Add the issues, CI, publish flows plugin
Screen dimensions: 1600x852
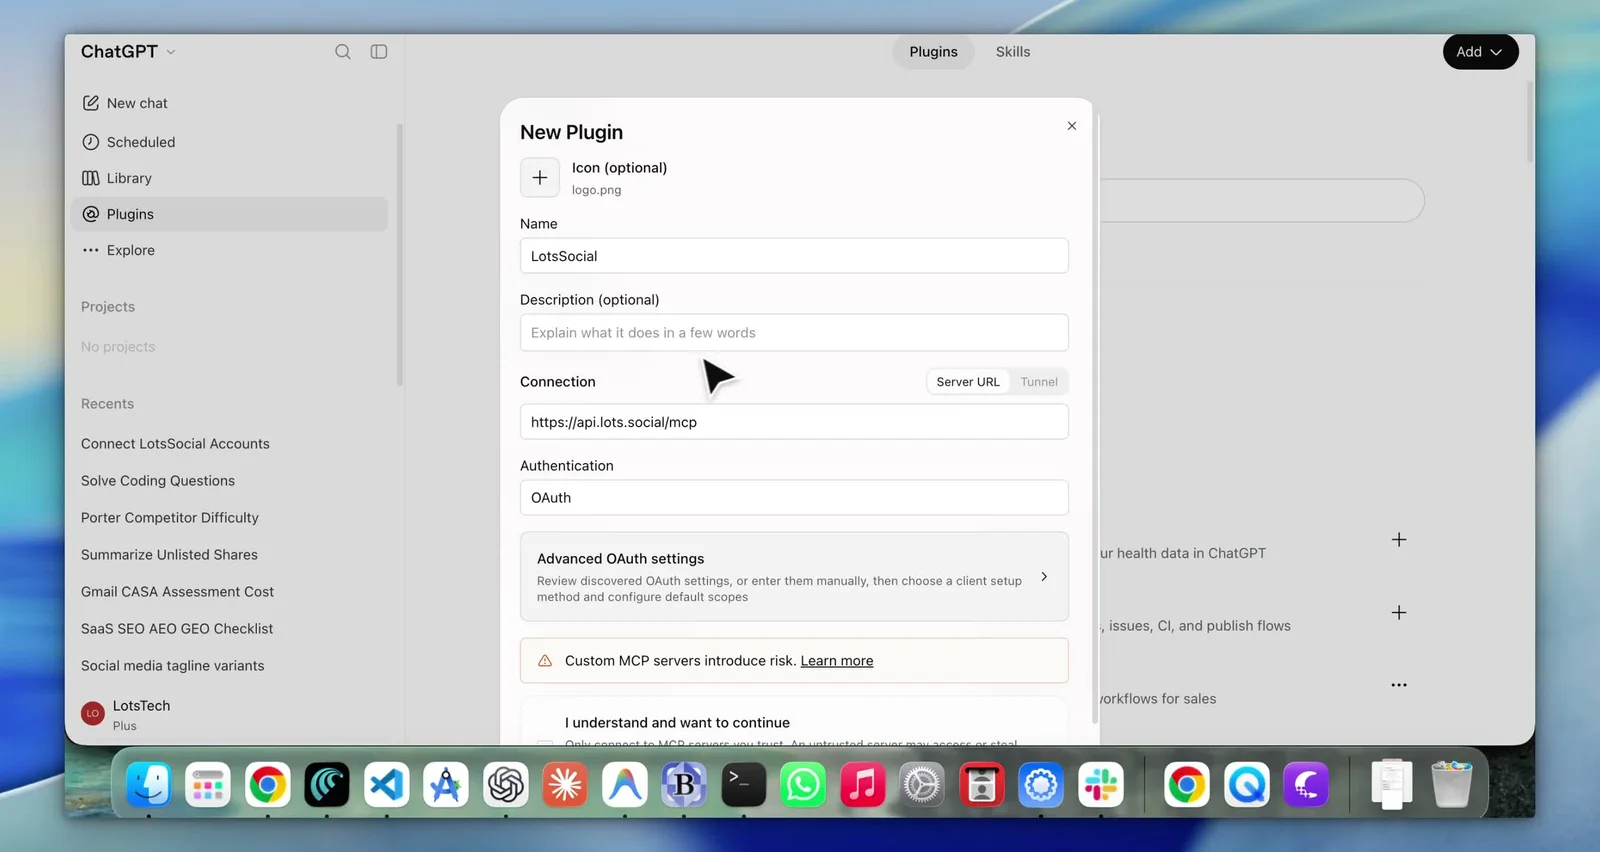1399,612
